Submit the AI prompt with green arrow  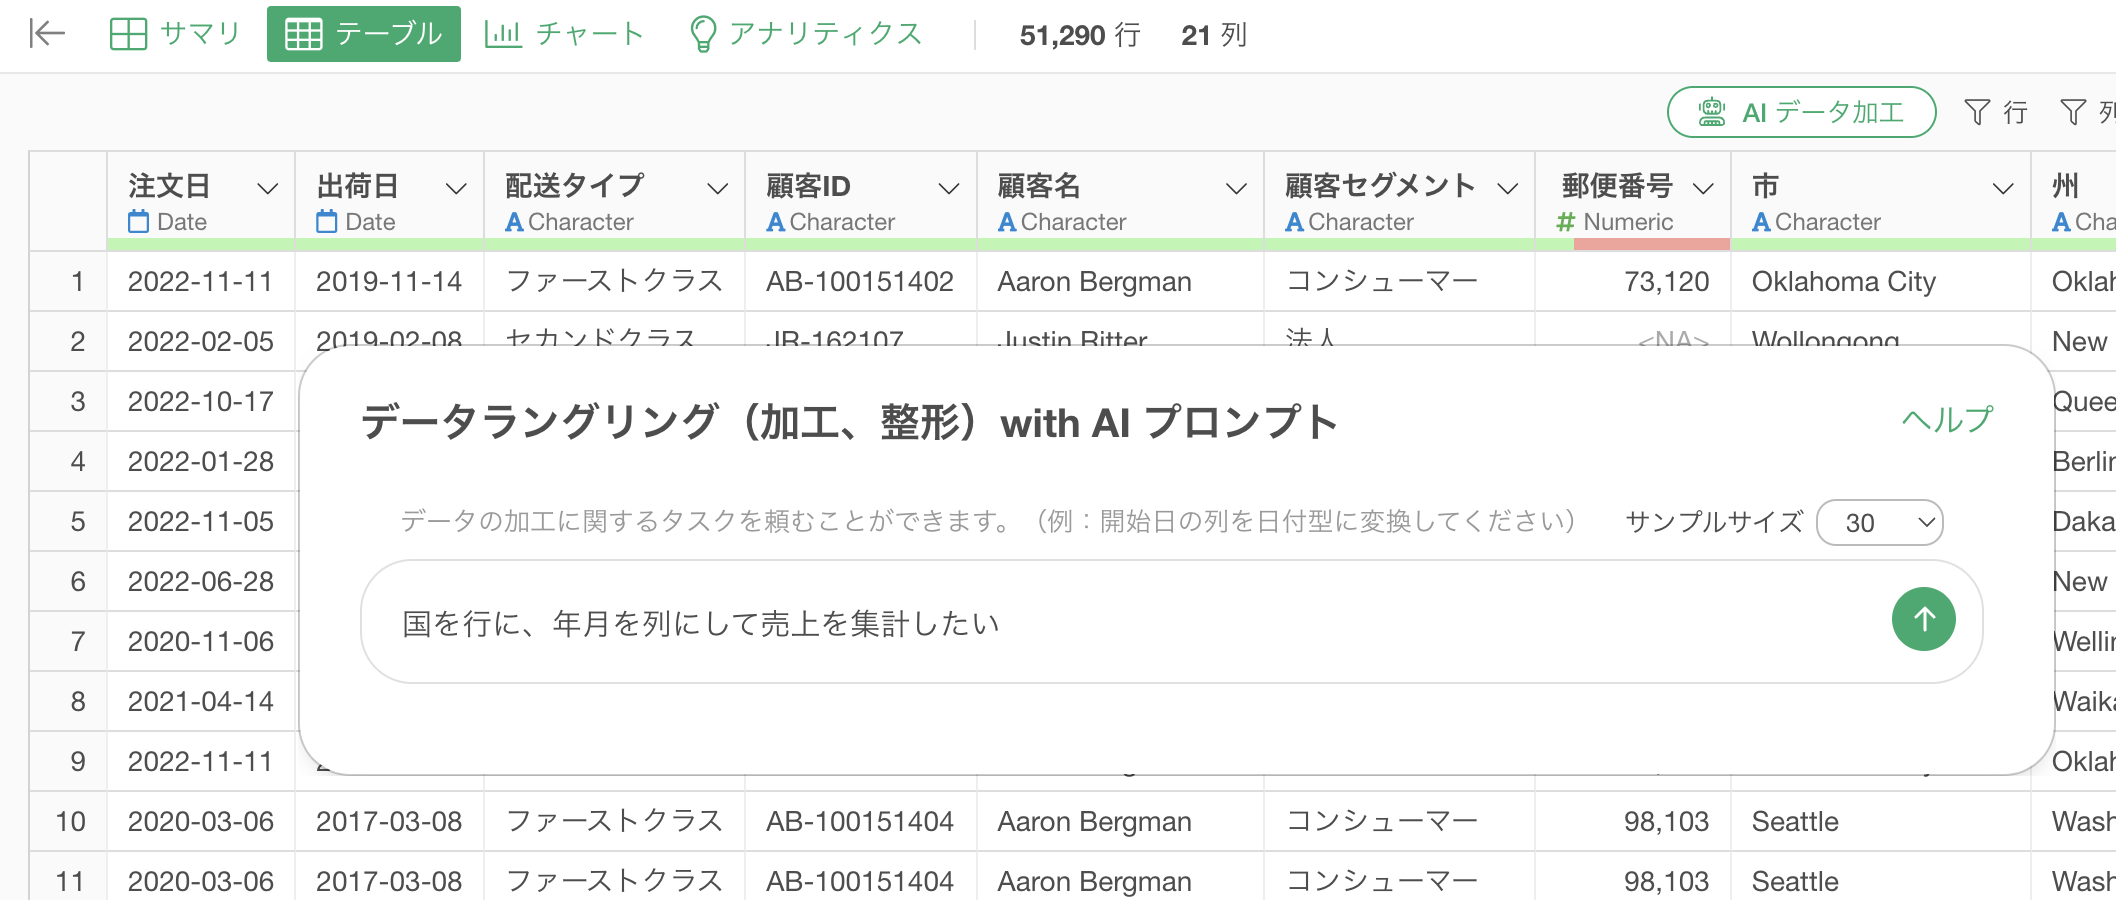point(1922,620)
